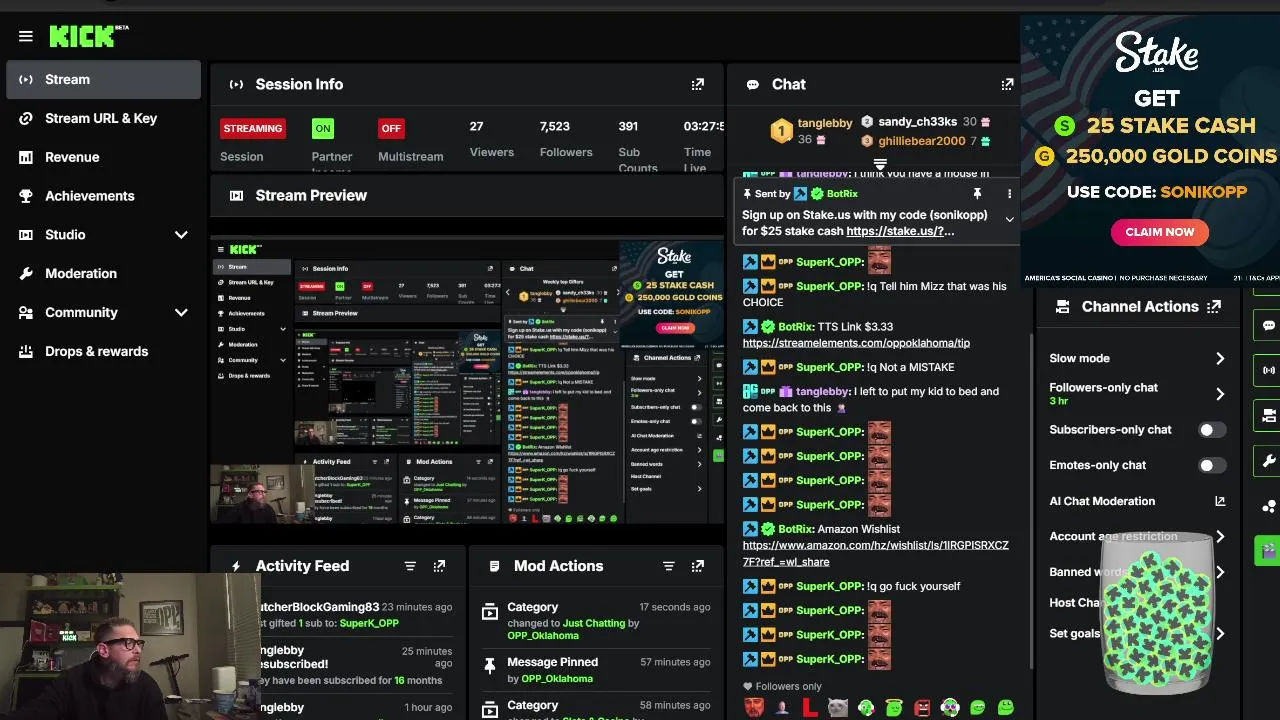
Task: Click the STREAMING session badge
Action: (253, 128)
